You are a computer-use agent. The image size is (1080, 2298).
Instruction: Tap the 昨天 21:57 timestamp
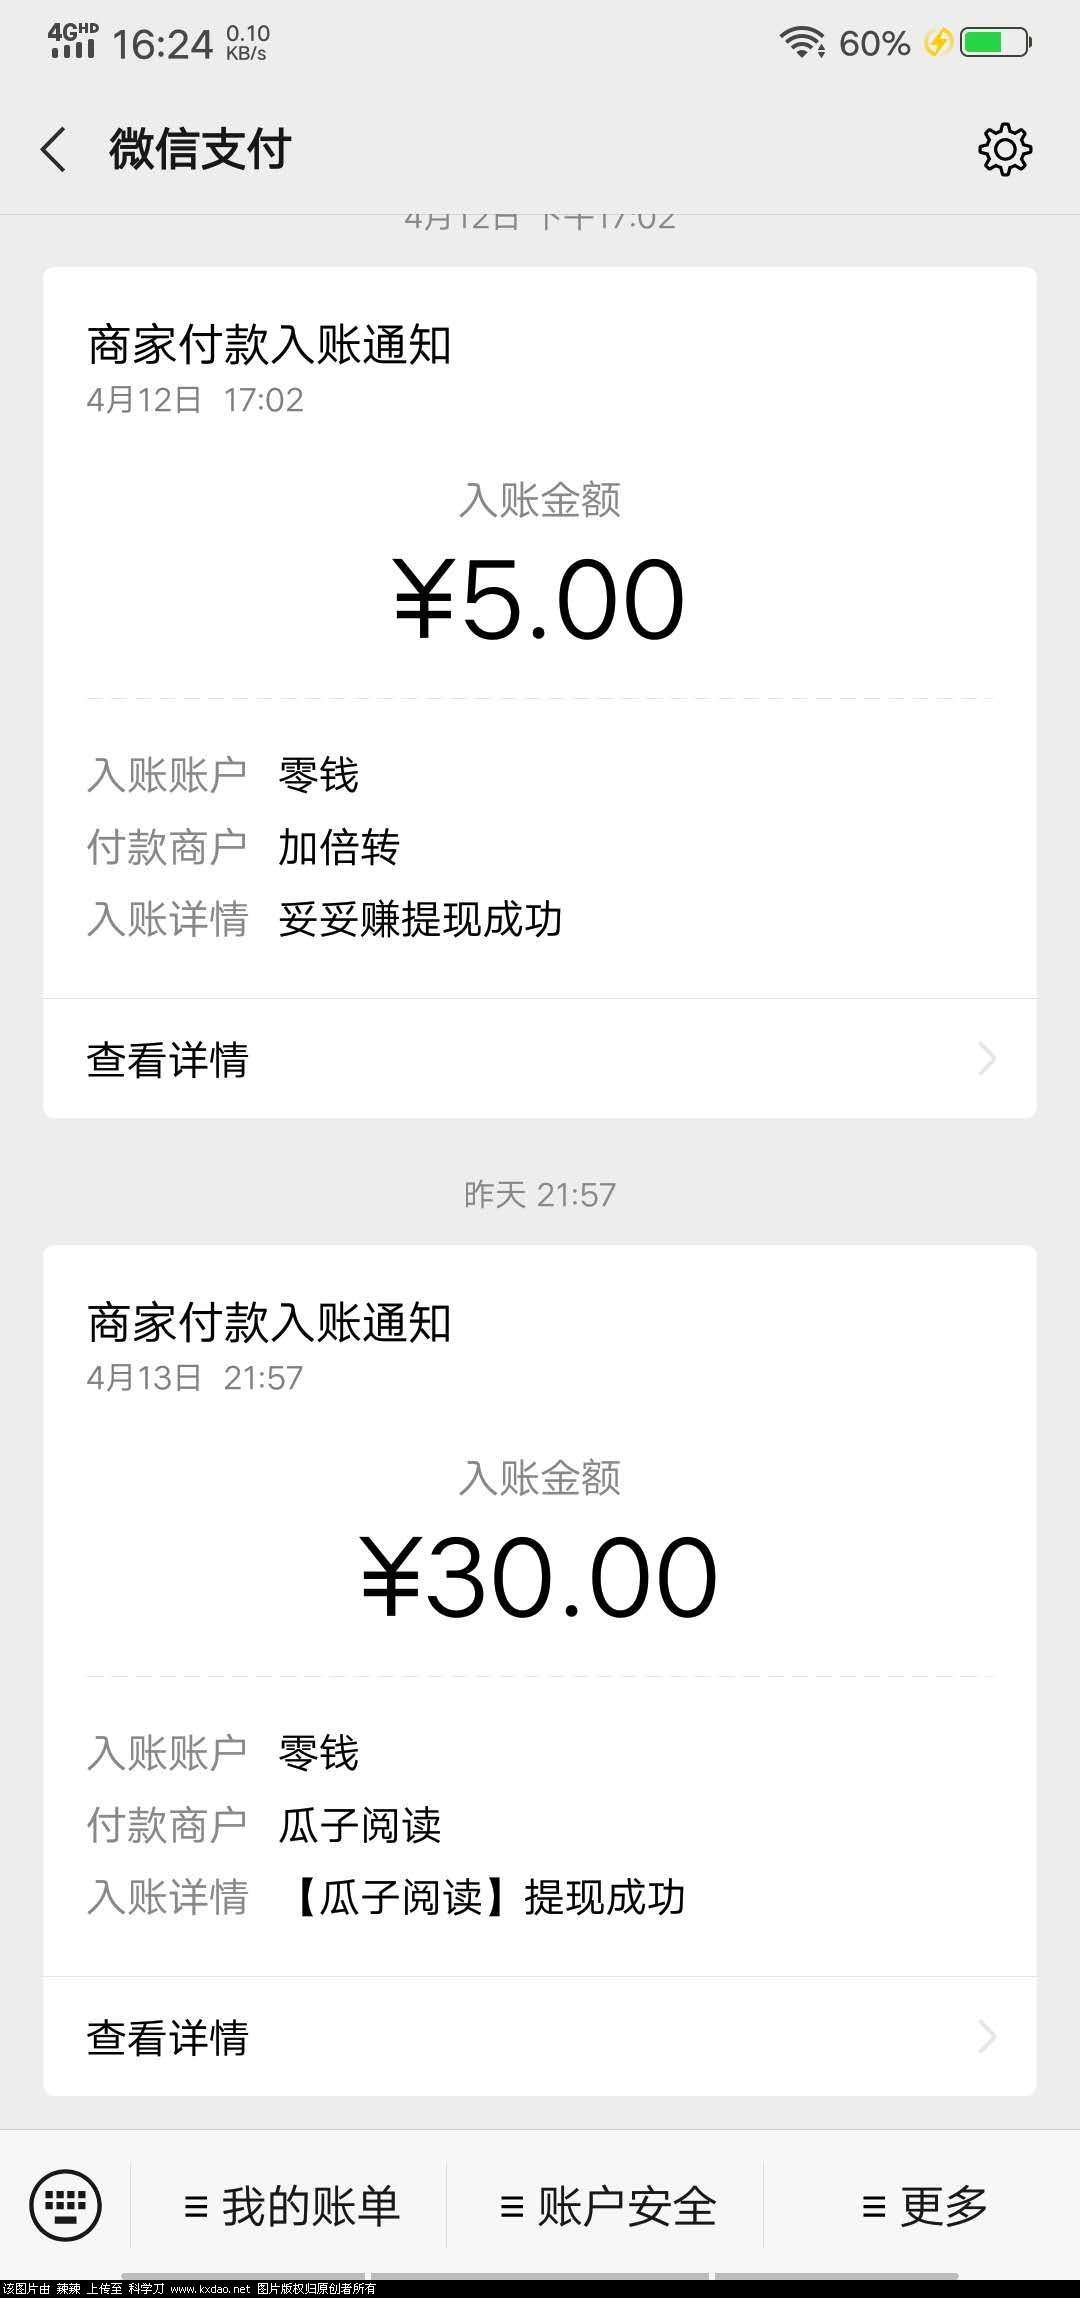(540, 1194)
